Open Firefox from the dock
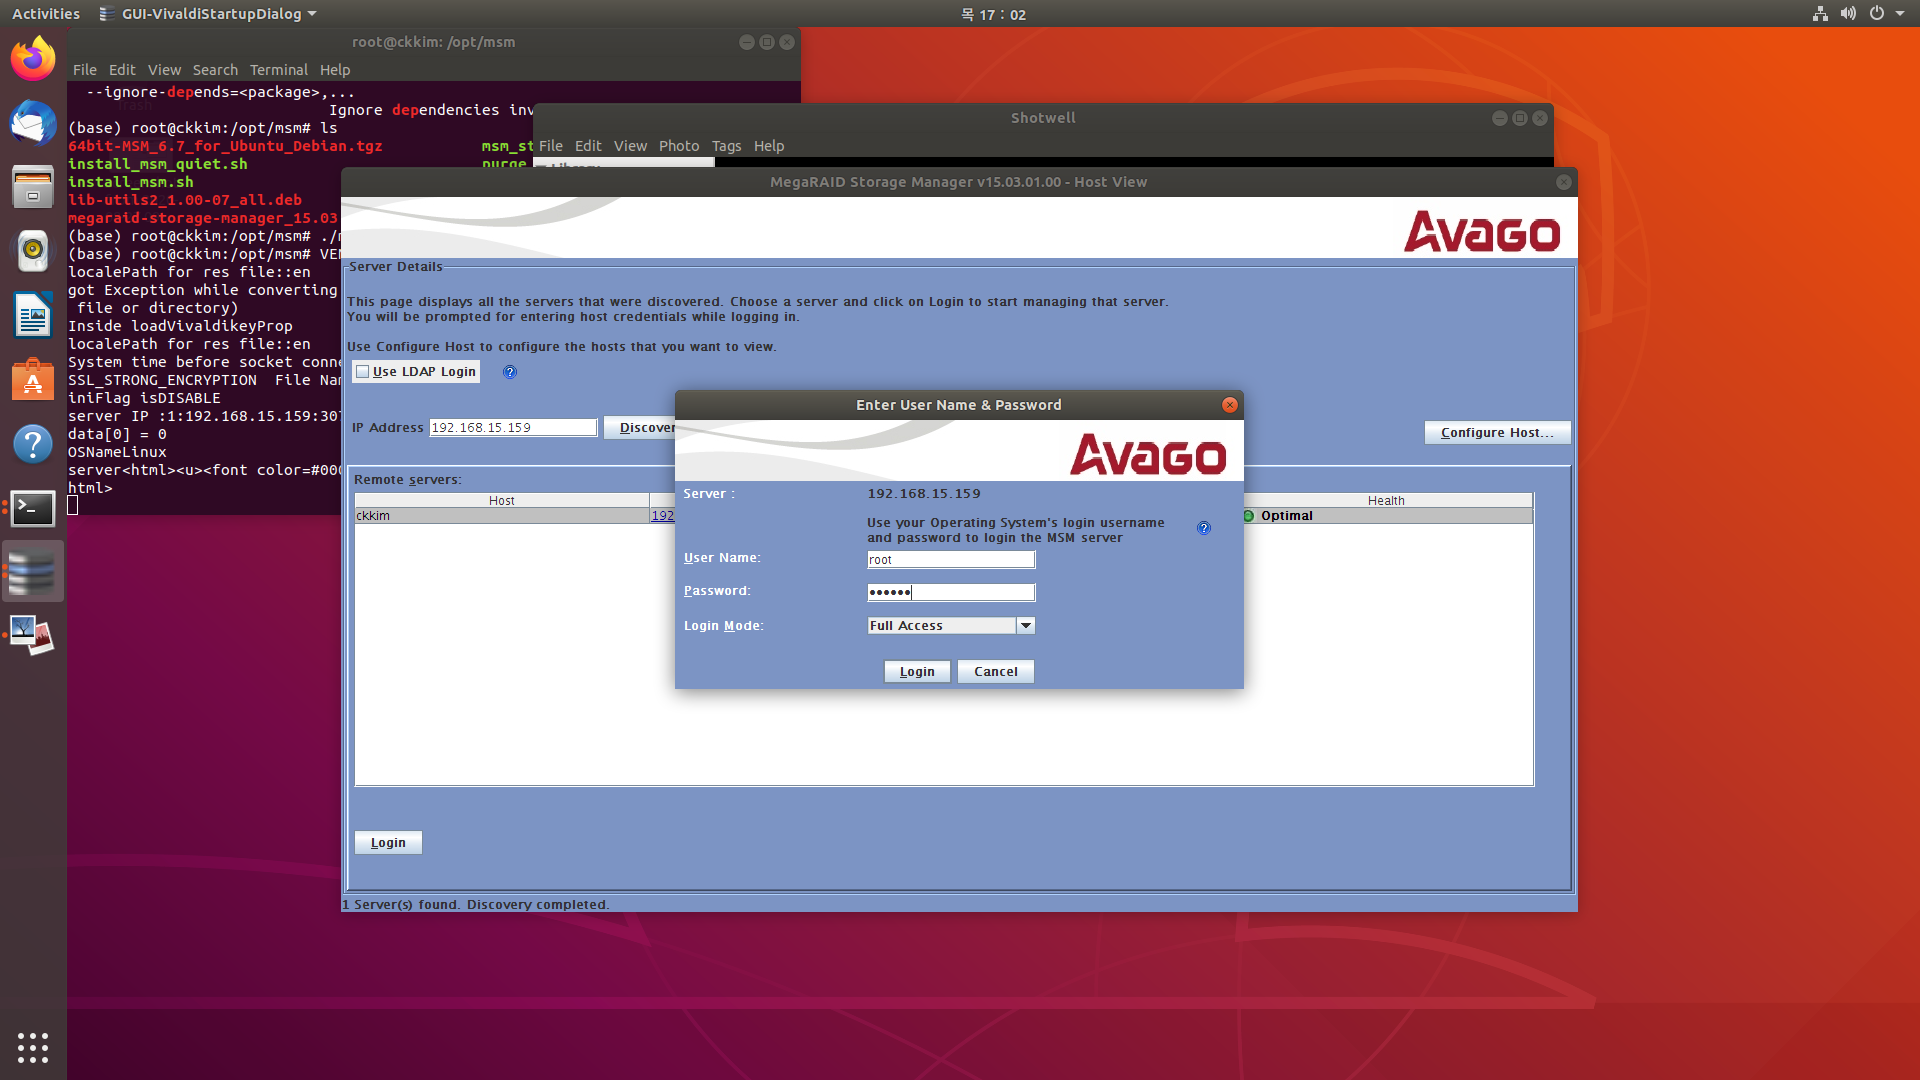This screenshot has width=1920, height=1080. tap(33, 58)
